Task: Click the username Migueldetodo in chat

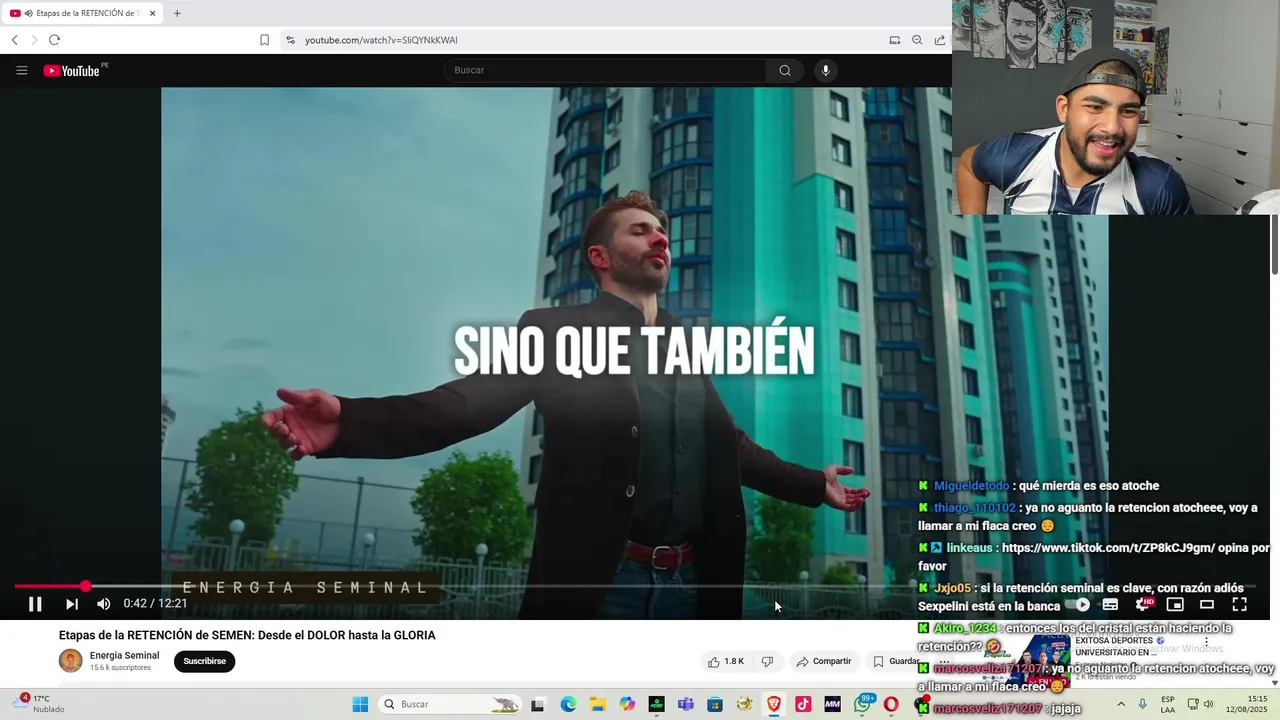Action: [971, 486]
